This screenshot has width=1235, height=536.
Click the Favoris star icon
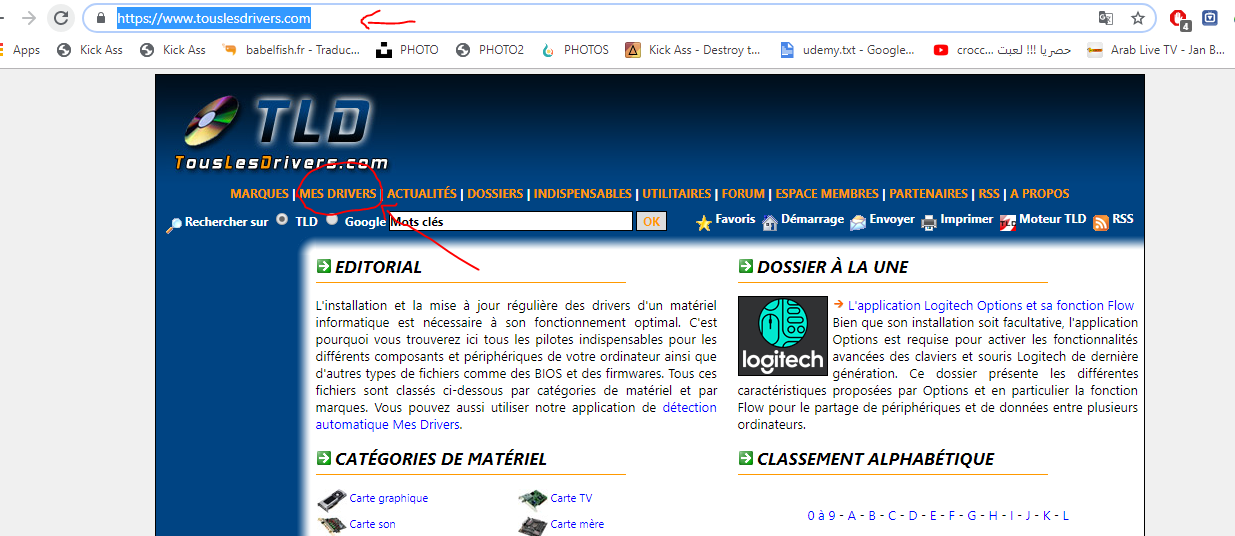click(704, 223)
